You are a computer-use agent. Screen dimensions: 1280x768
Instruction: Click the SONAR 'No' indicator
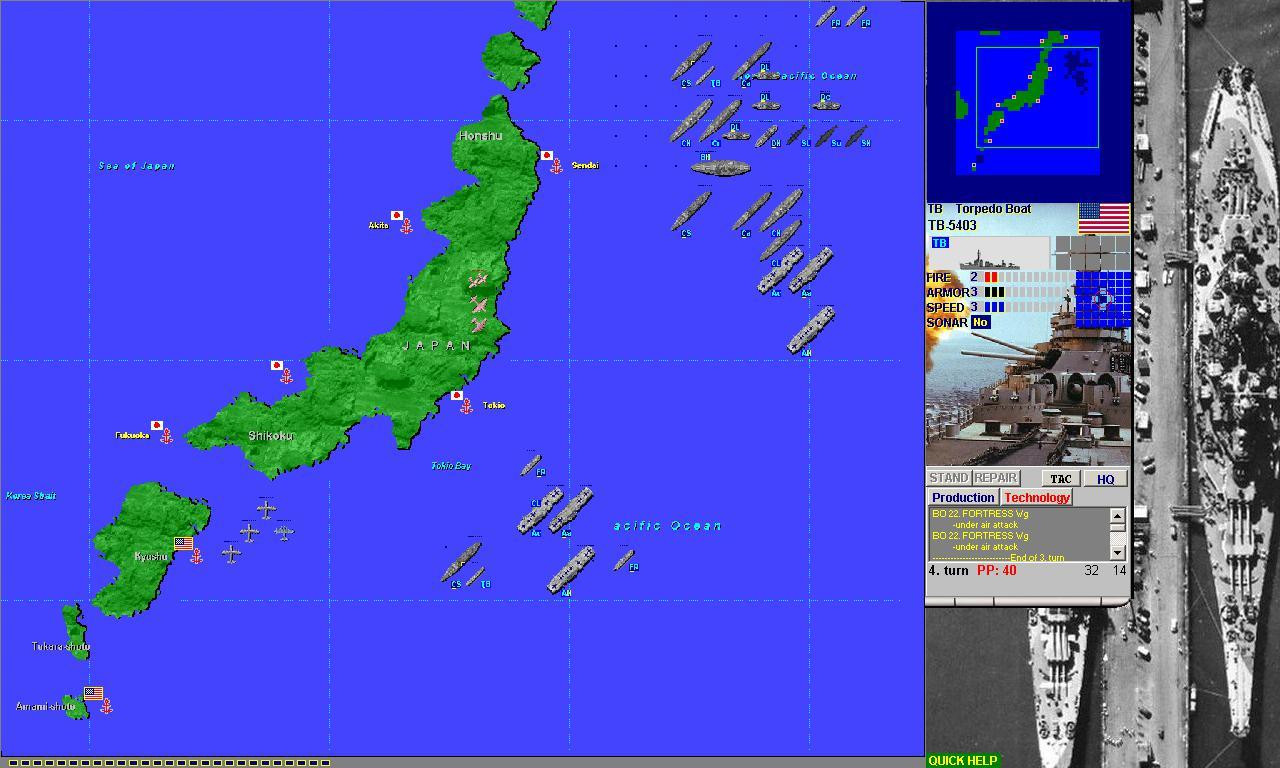(x=980, y=322)
